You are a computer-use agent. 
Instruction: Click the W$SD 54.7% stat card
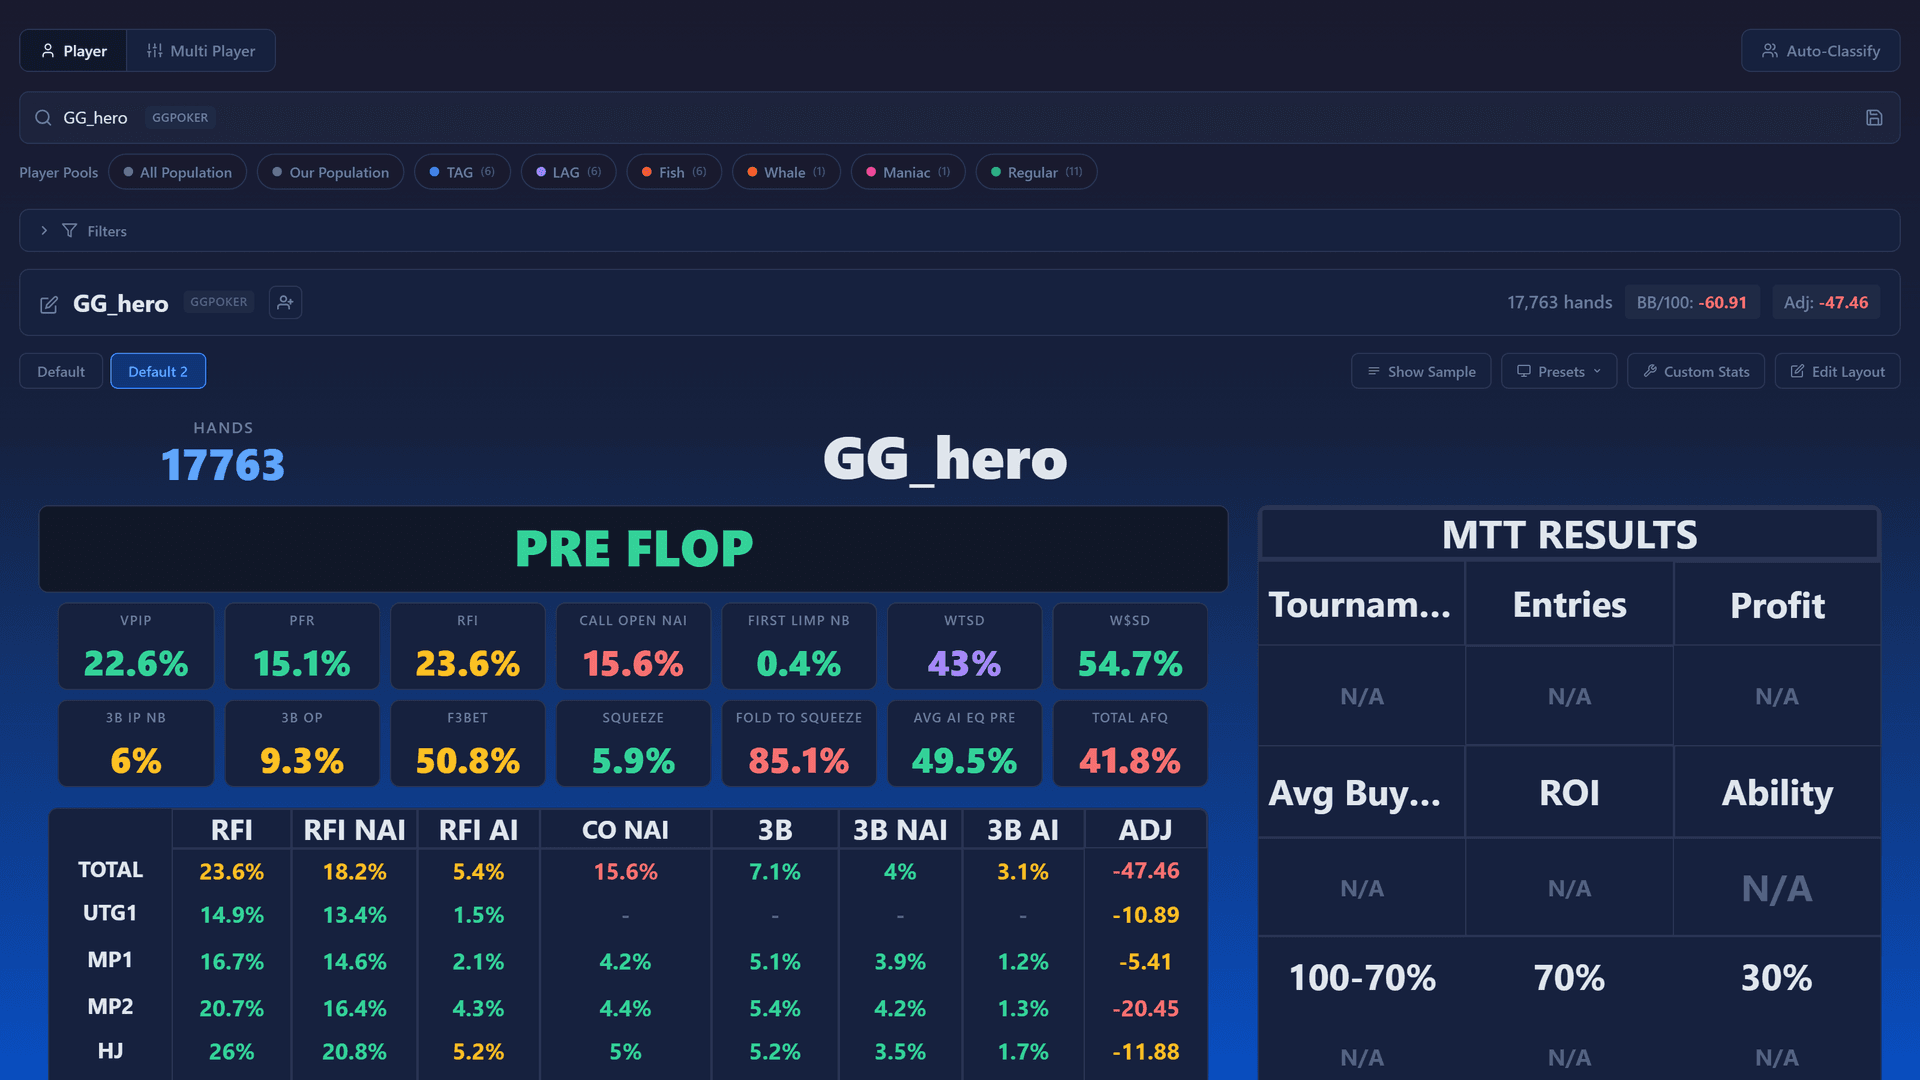pos(1130,646)
